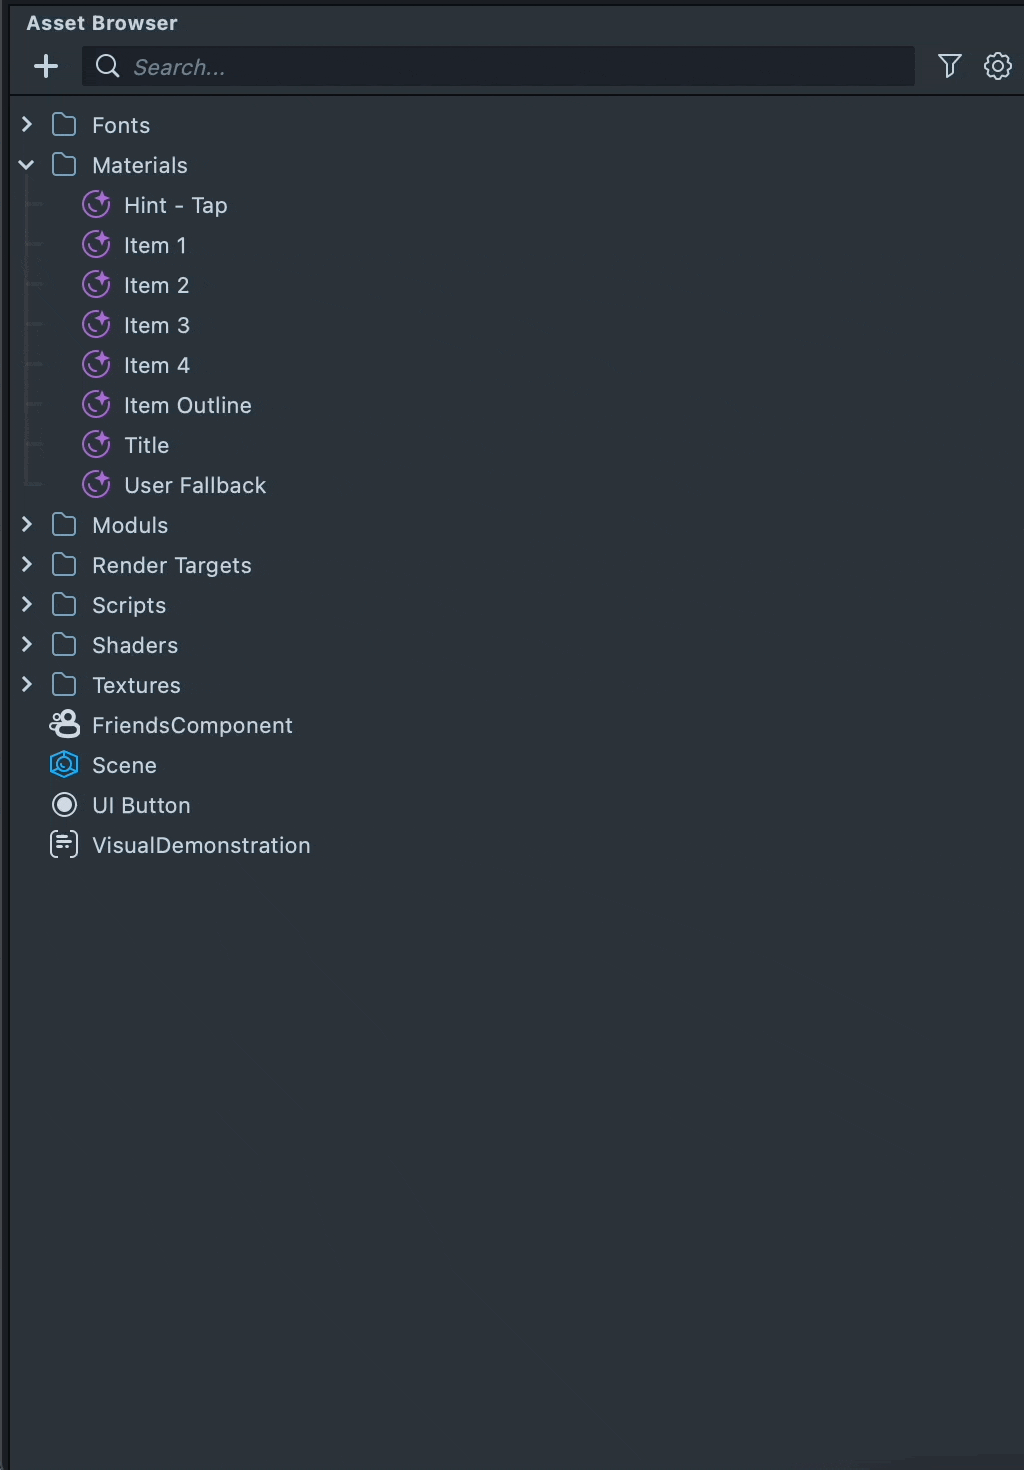1024x1470 pixels.
Task: Click the User Fallback material icon
Action: 96,485
